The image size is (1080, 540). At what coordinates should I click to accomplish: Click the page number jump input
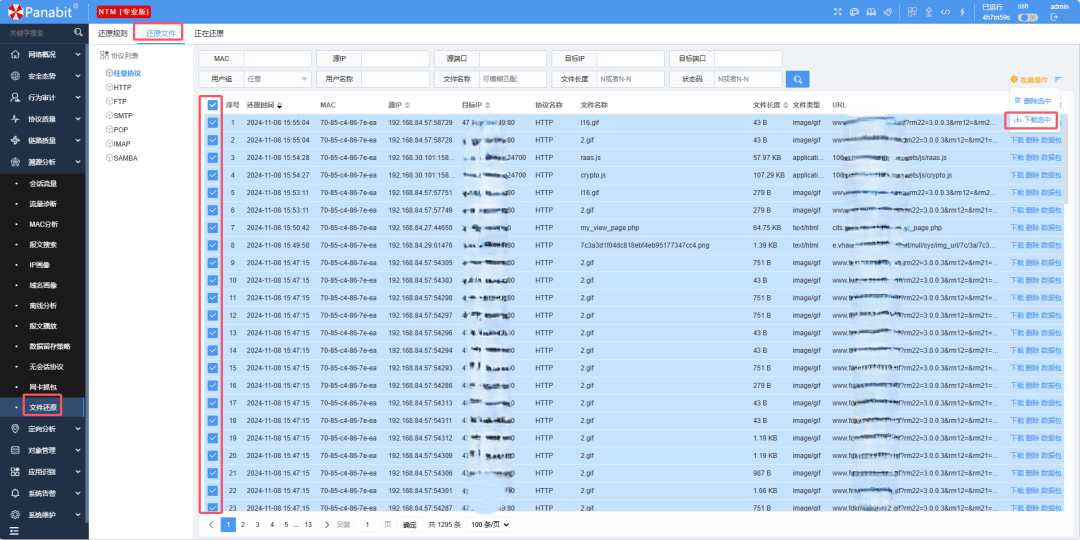point(367,525)
